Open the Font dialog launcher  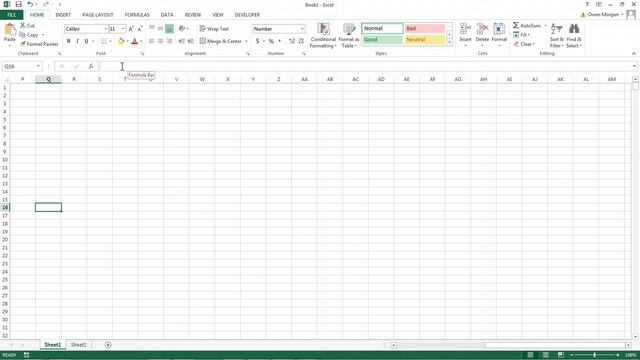pyautogui.click(x=142, y=53)
